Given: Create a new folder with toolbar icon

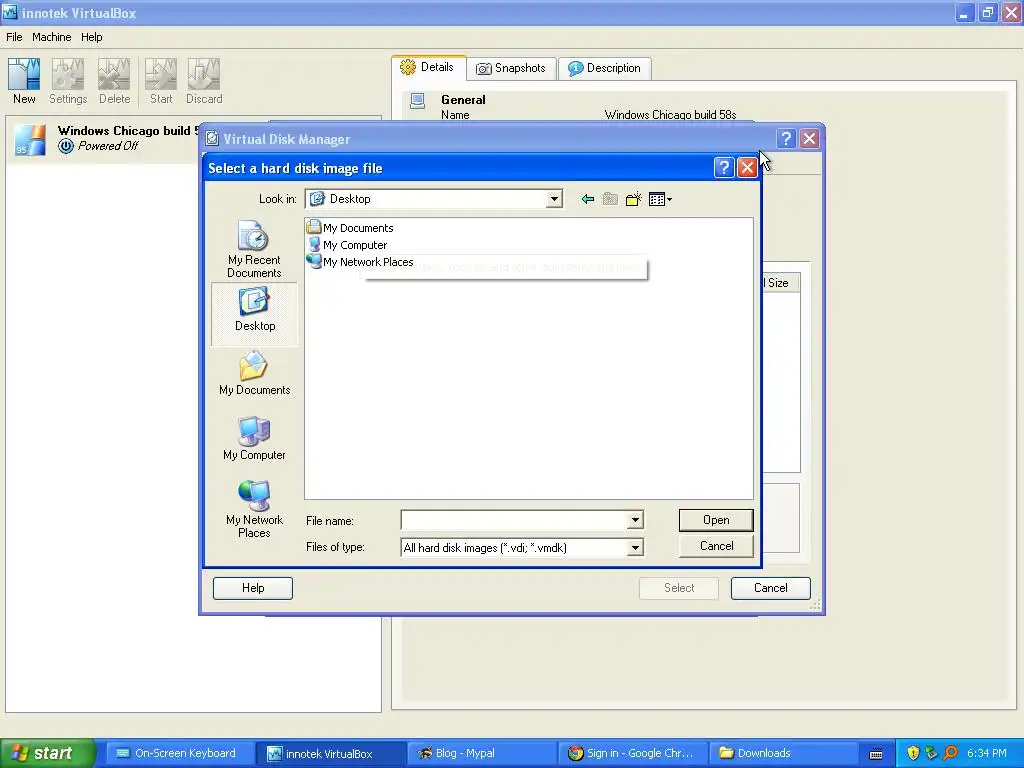Looking at the screenshot, I should pos(633,199).
